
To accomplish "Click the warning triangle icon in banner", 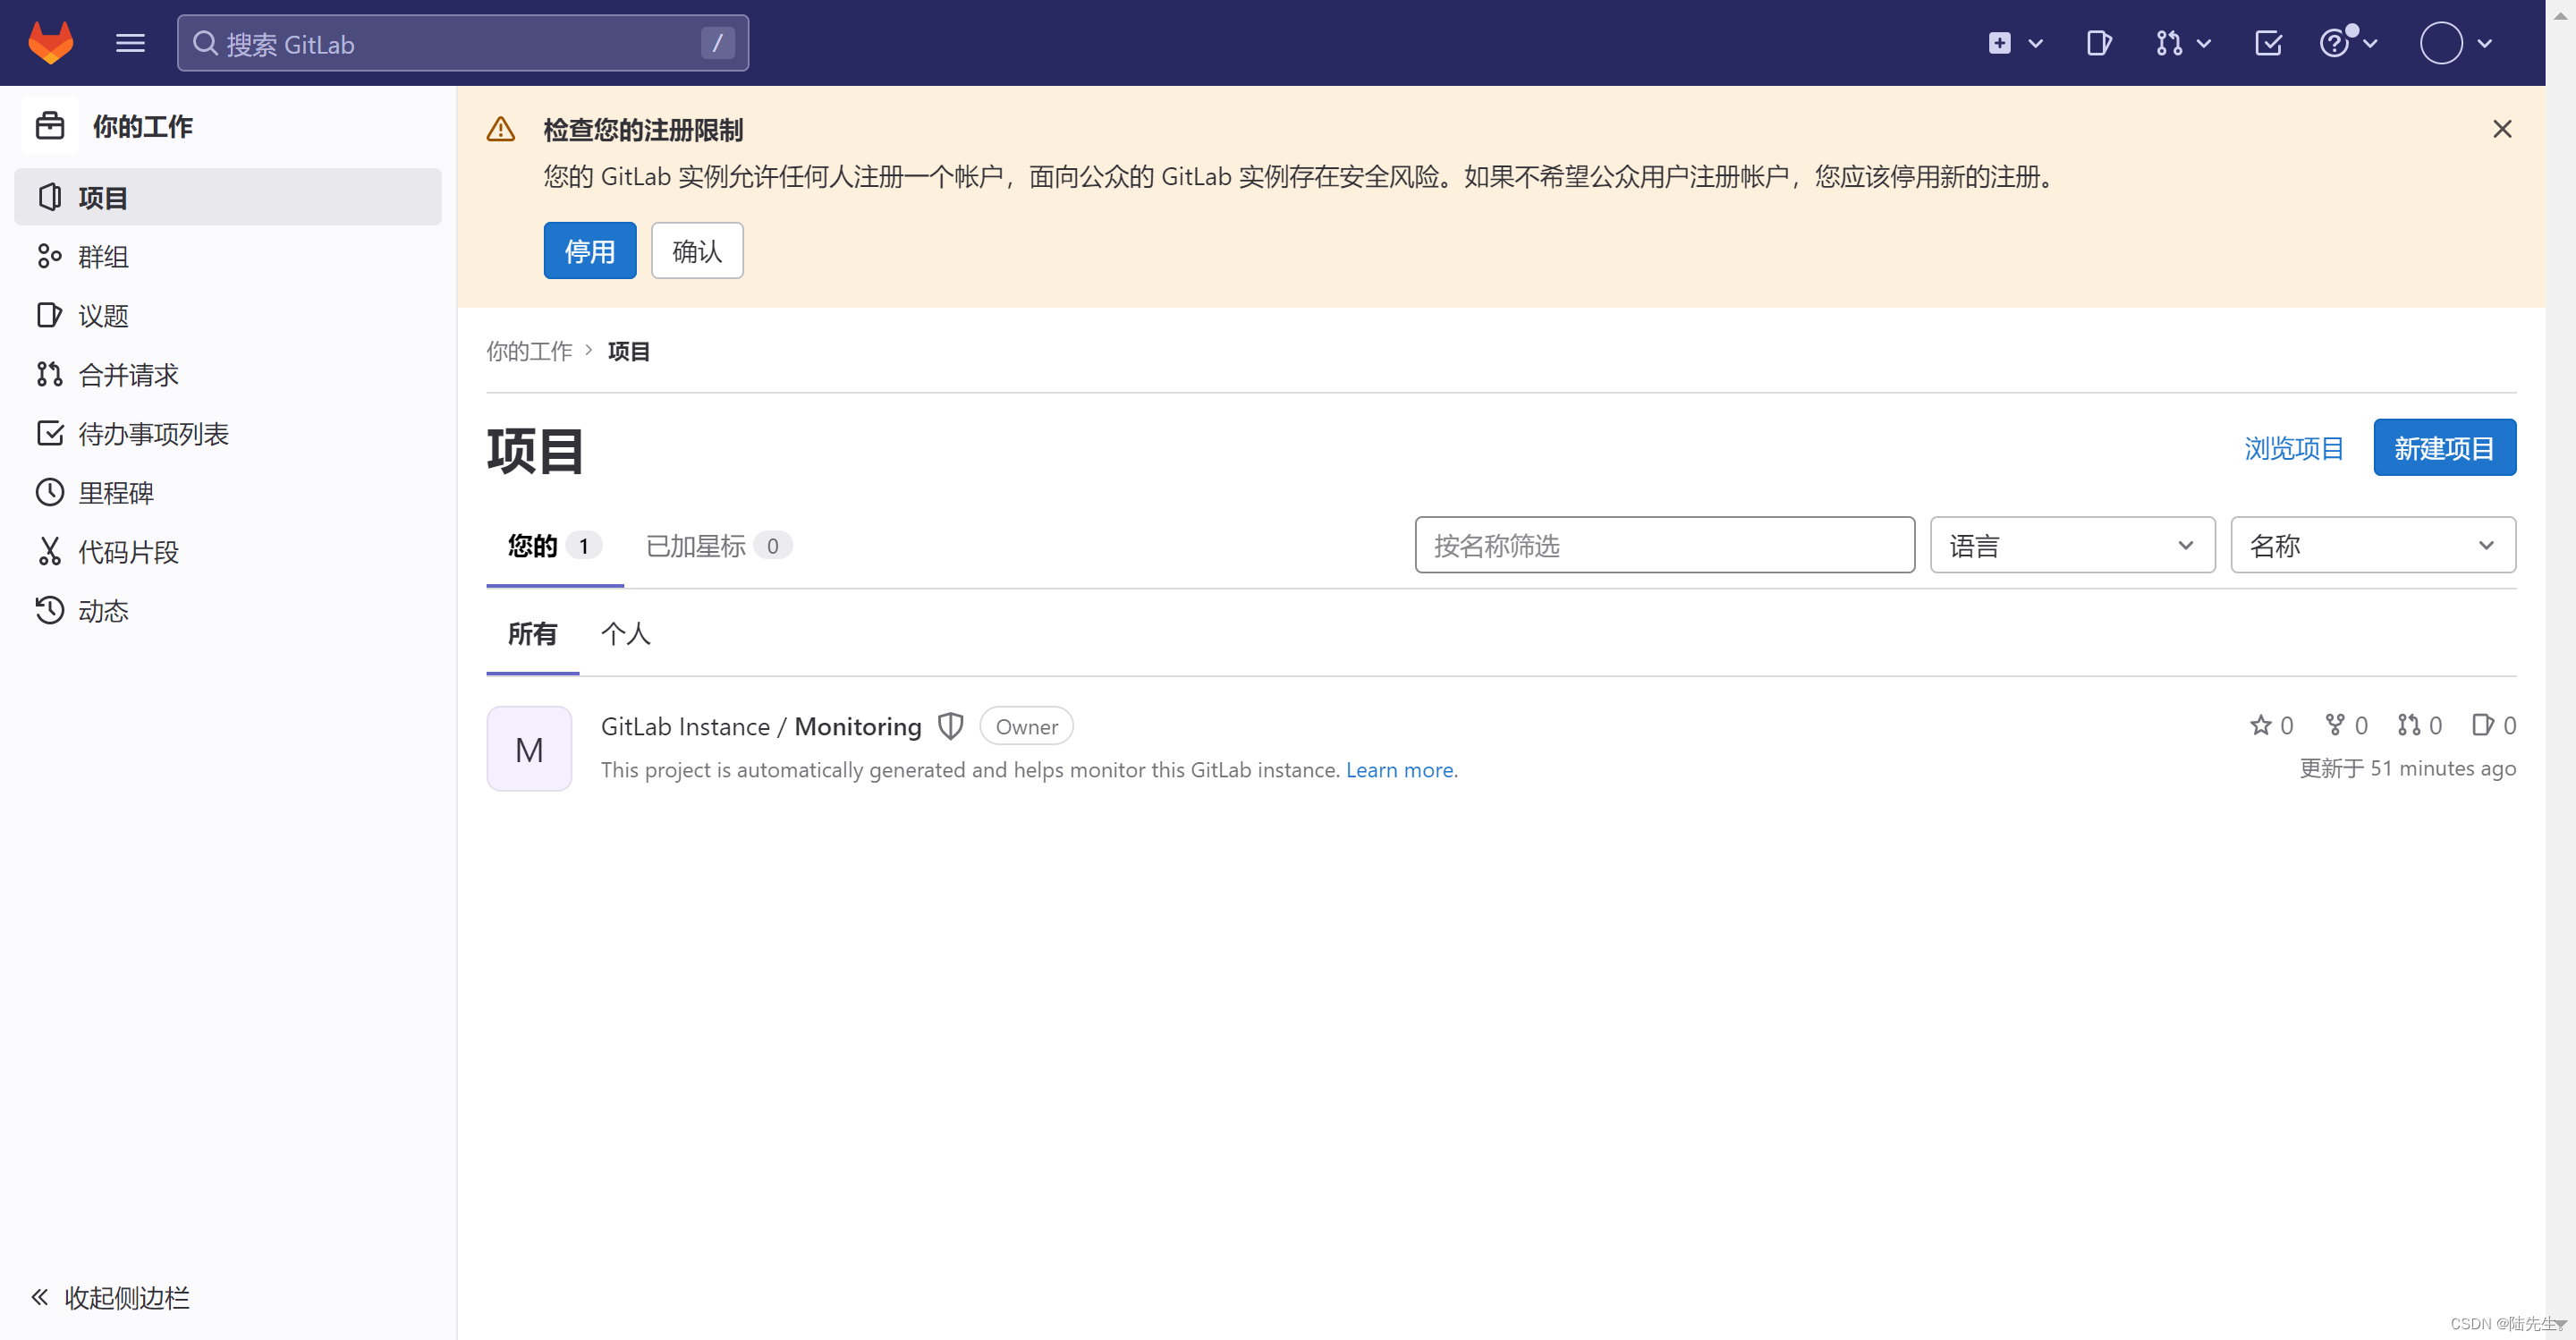I will point(501,129).
